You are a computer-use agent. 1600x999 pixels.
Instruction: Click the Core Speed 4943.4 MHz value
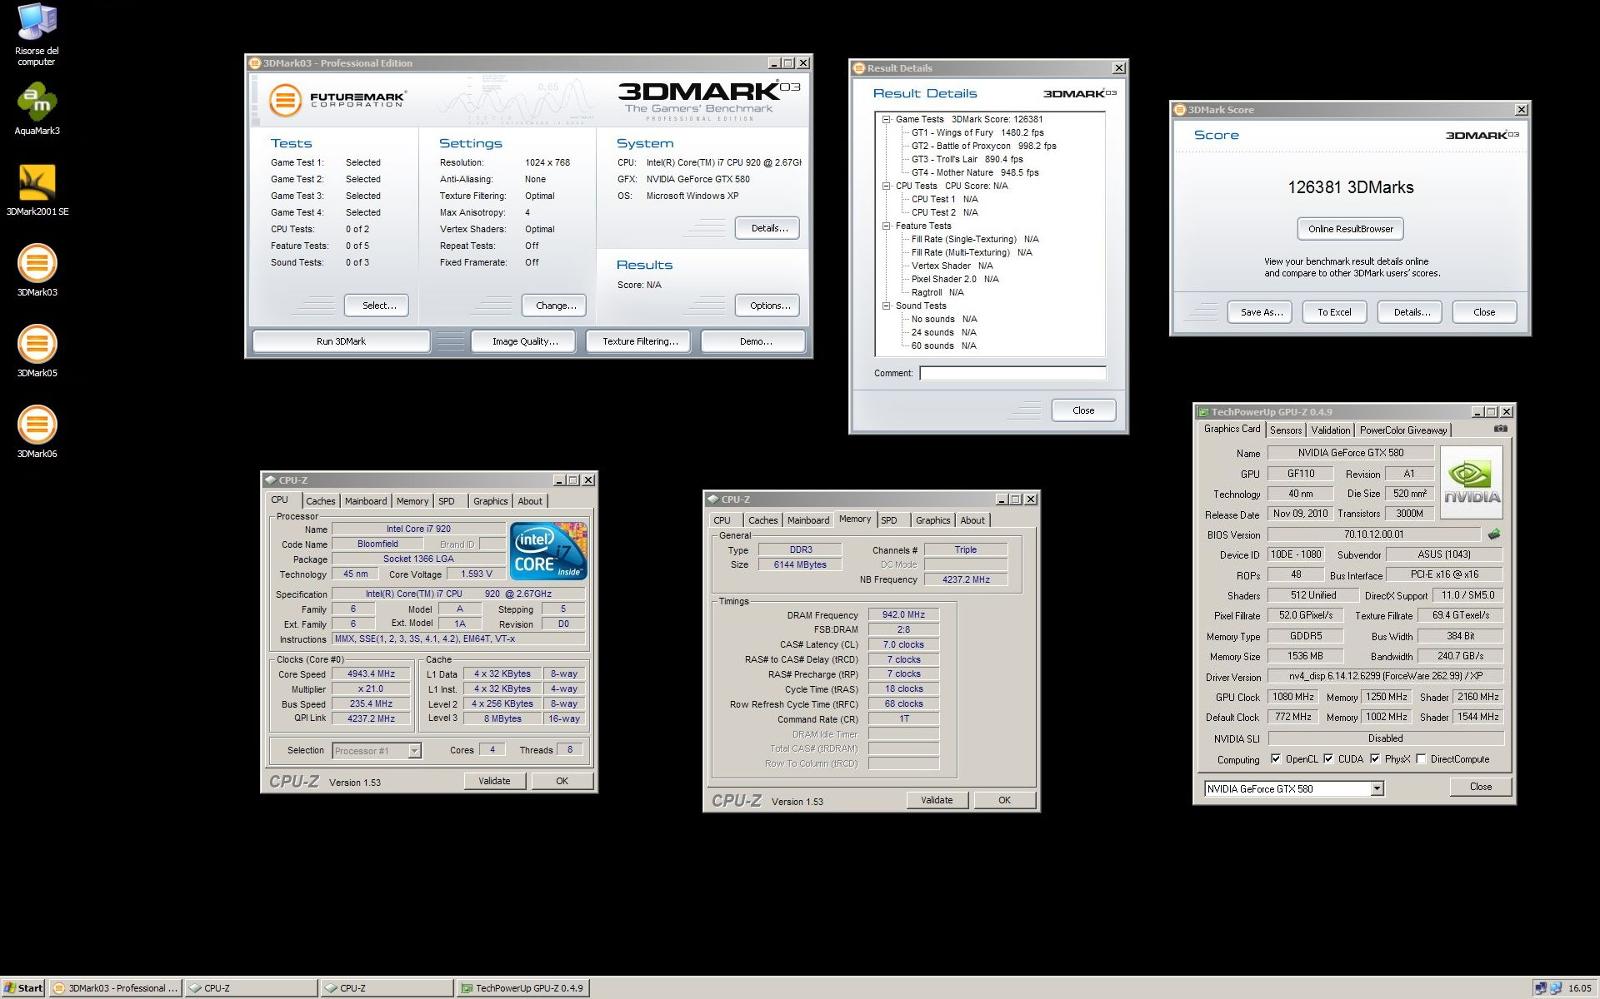[370, 674]
